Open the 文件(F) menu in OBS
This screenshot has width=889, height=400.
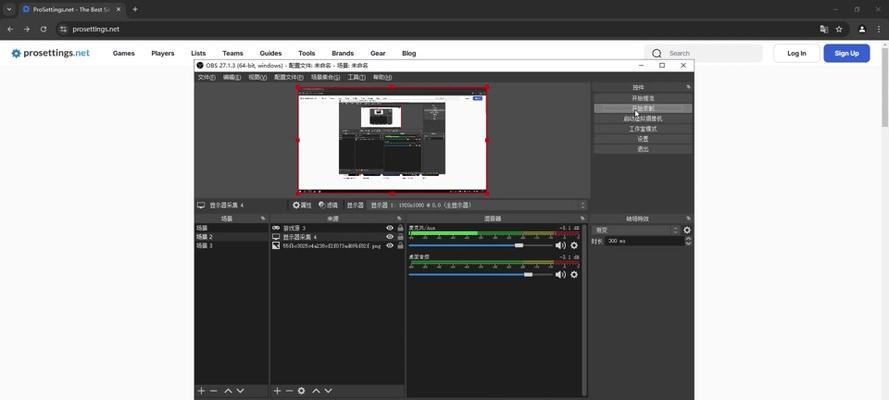[206, 77]
